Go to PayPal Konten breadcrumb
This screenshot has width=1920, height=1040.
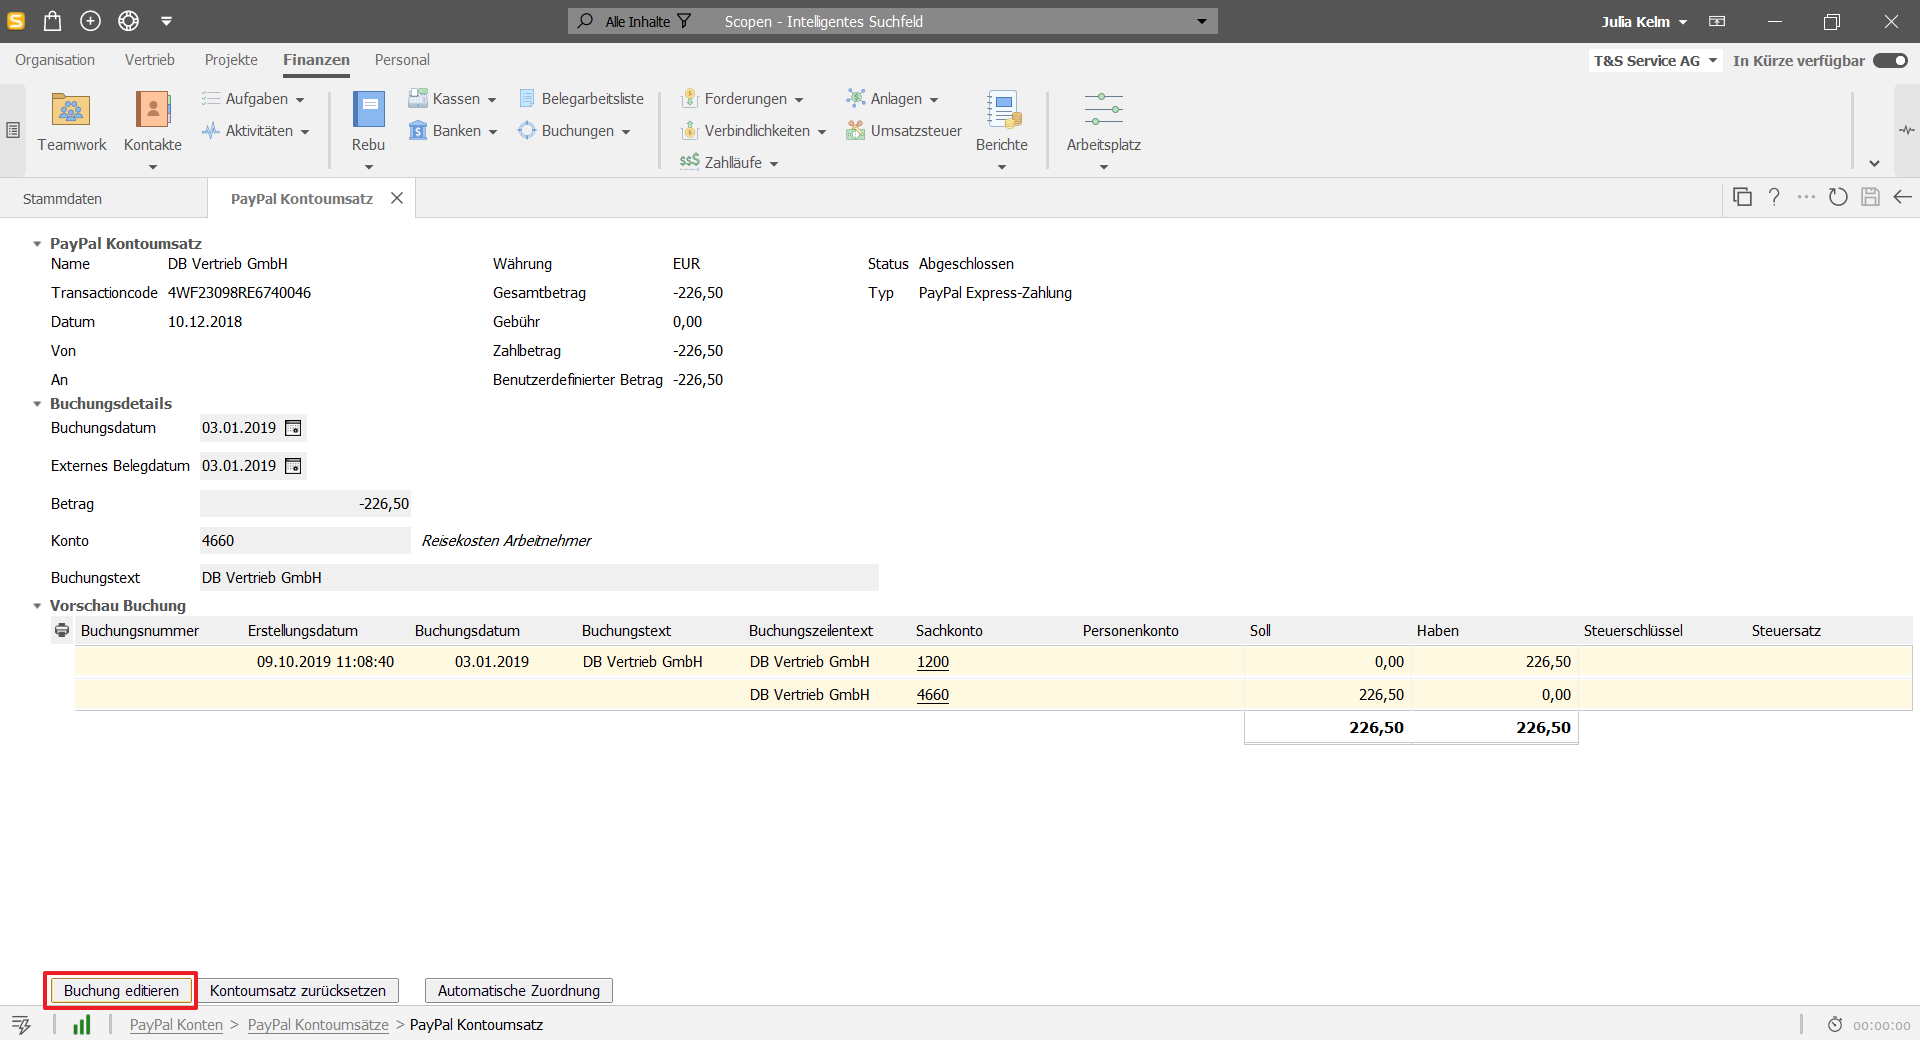[176, 1025]
